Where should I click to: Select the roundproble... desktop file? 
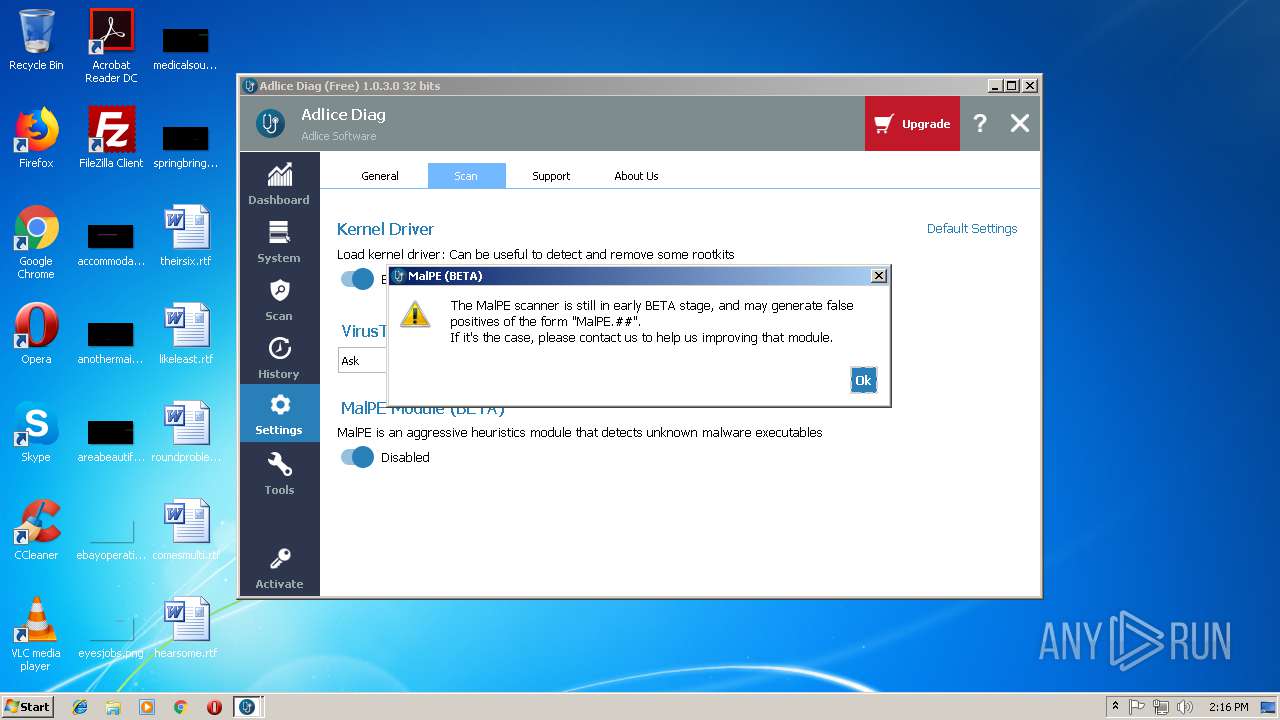click(186, 432)
